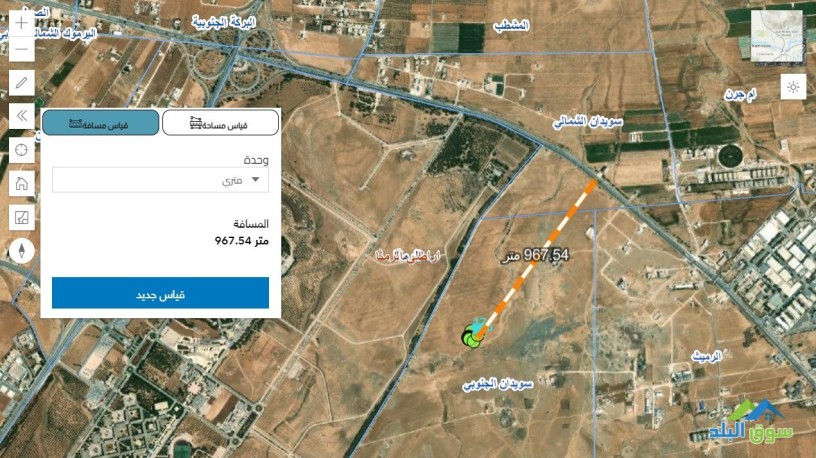Switch to قياس مسافة distance tab
Screen dimensions: 816x458
click(100, 123)
